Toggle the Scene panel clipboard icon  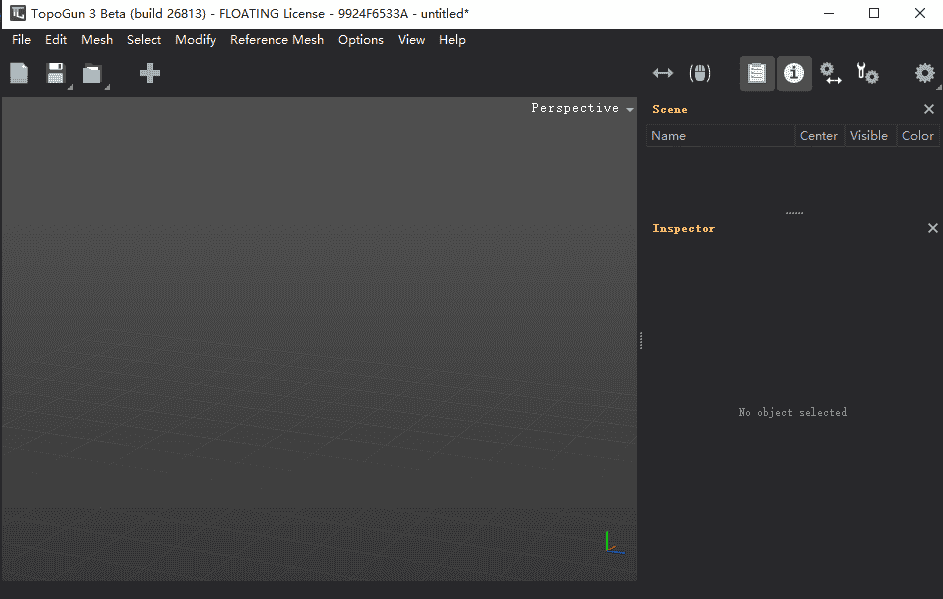tap(757, 74)
